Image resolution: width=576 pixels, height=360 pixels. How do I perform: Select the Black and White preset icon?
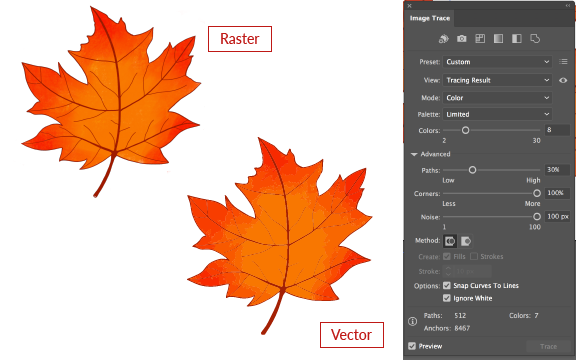pos(517,39)
